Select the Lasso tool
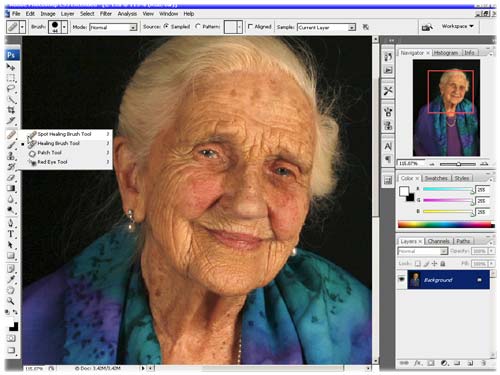This screenshot has height=375, width=500. coord(11,89)
